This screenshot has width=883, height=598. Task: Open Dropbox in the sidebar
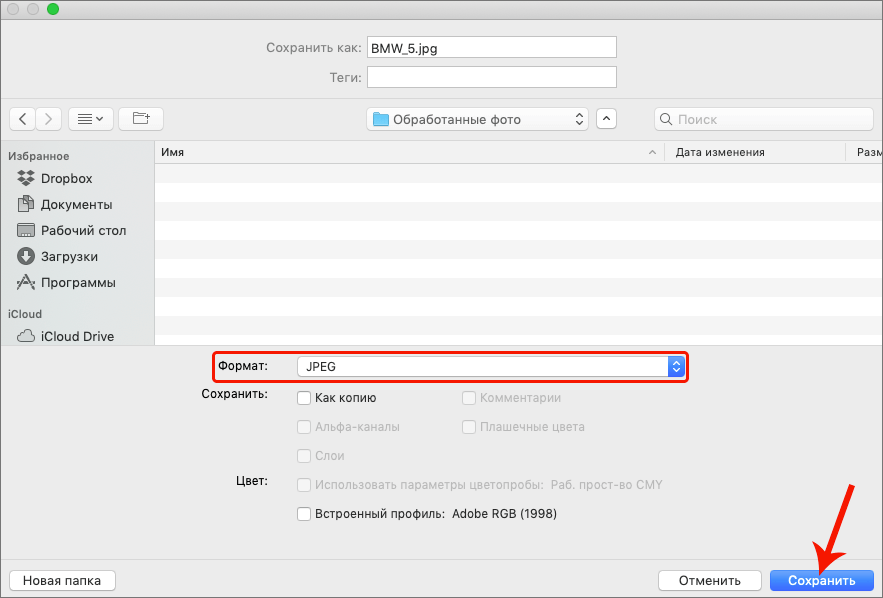tap(66, 178)
